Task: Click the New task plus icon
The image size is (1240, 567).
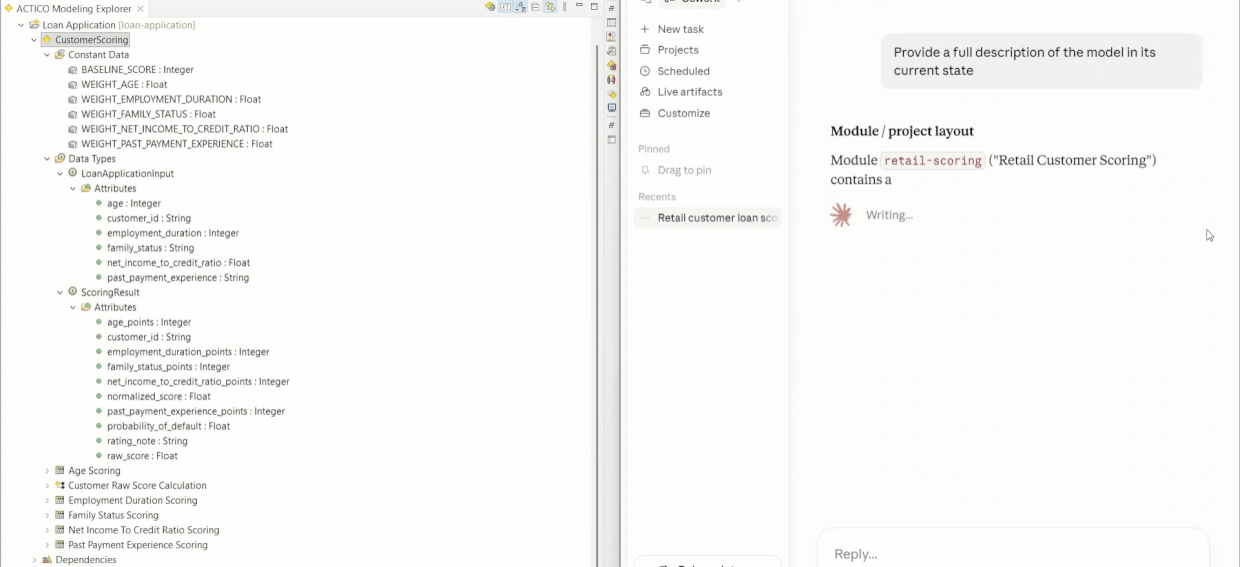Action: tap(645, 29)
